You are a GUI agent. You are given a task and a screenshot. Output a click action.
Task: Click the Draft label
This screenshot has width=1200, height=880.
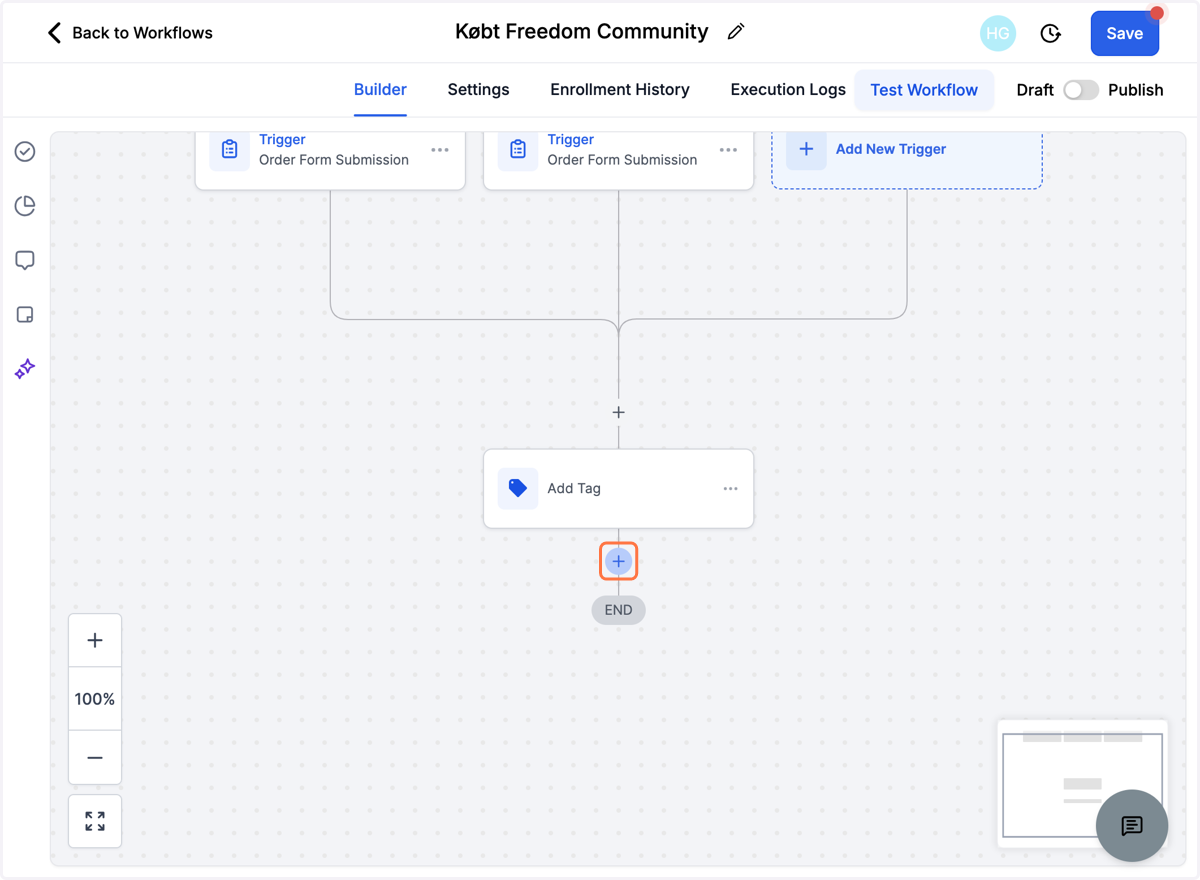coord(1035,90)
